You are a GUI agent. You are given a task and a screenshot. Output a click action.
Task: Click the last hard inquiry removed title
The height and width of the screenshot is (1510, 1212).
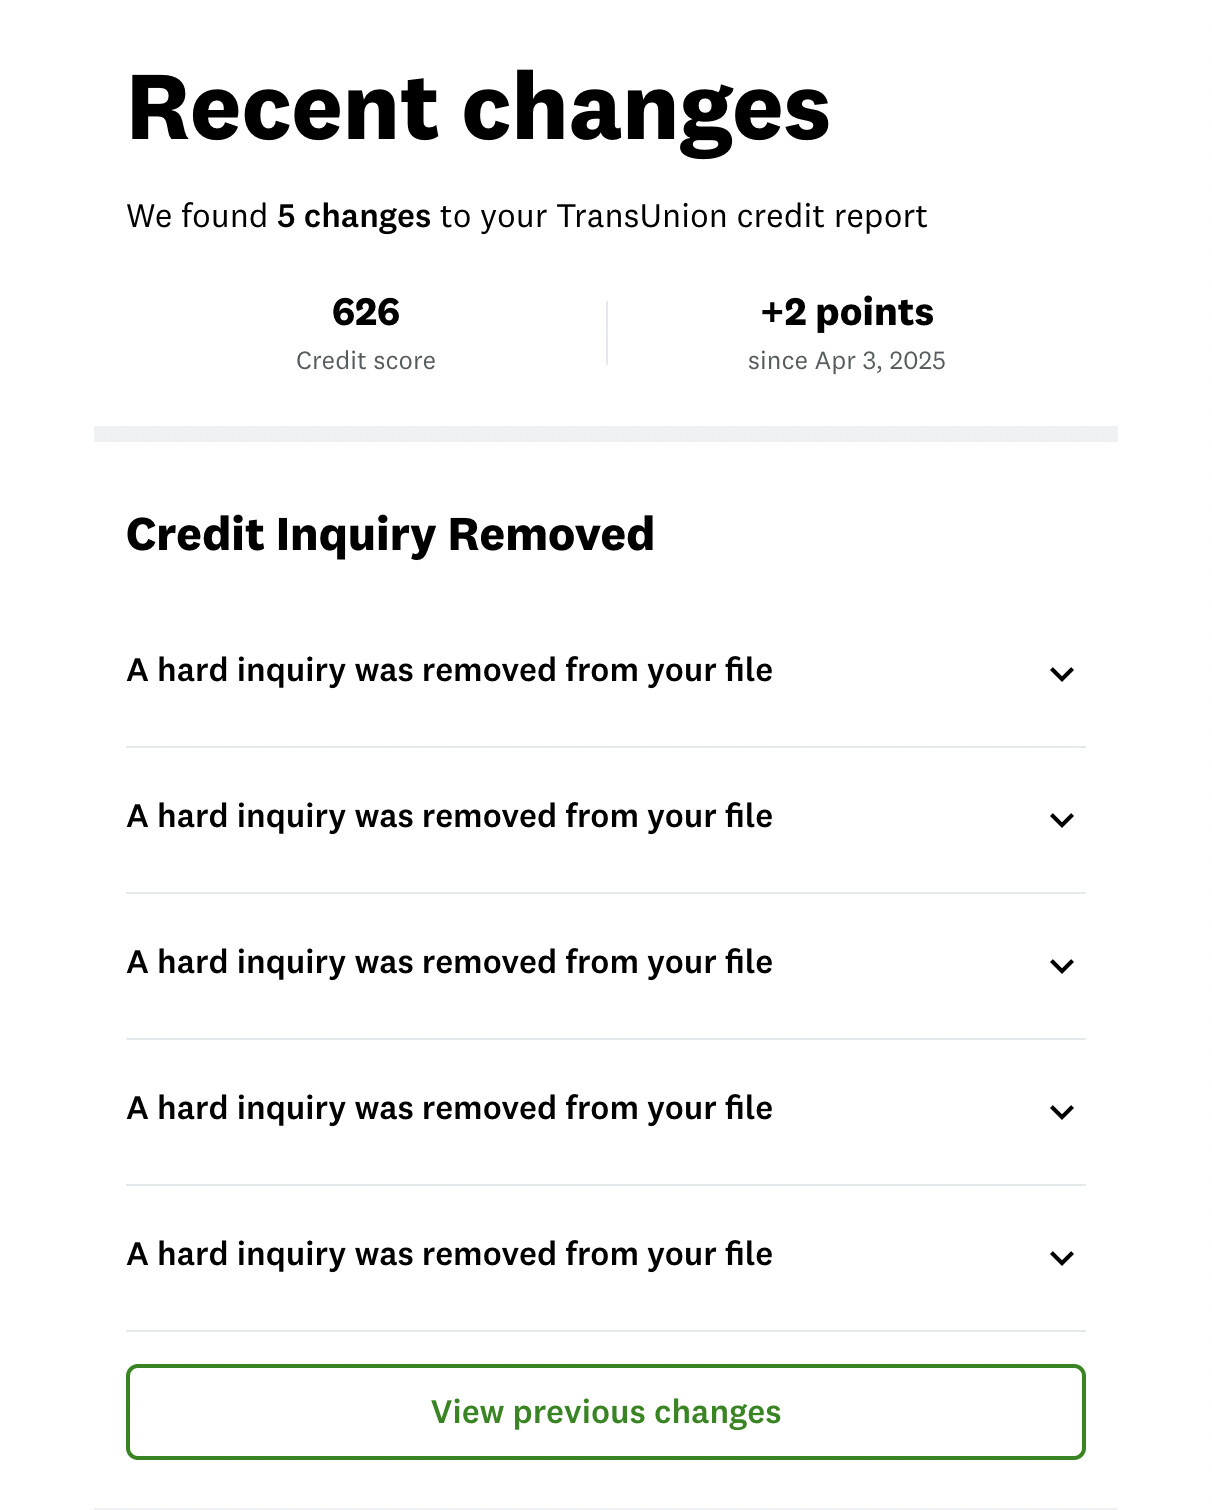pyautogui.click(x=449, y=1254)
